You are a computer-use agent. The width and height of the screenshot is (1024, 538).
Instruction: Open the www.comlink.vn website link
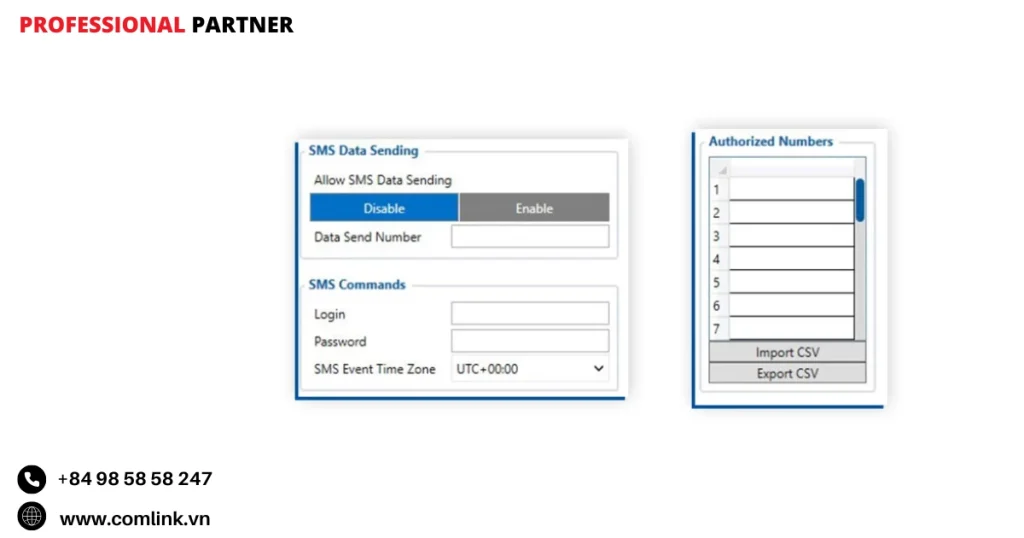(135, 518)
